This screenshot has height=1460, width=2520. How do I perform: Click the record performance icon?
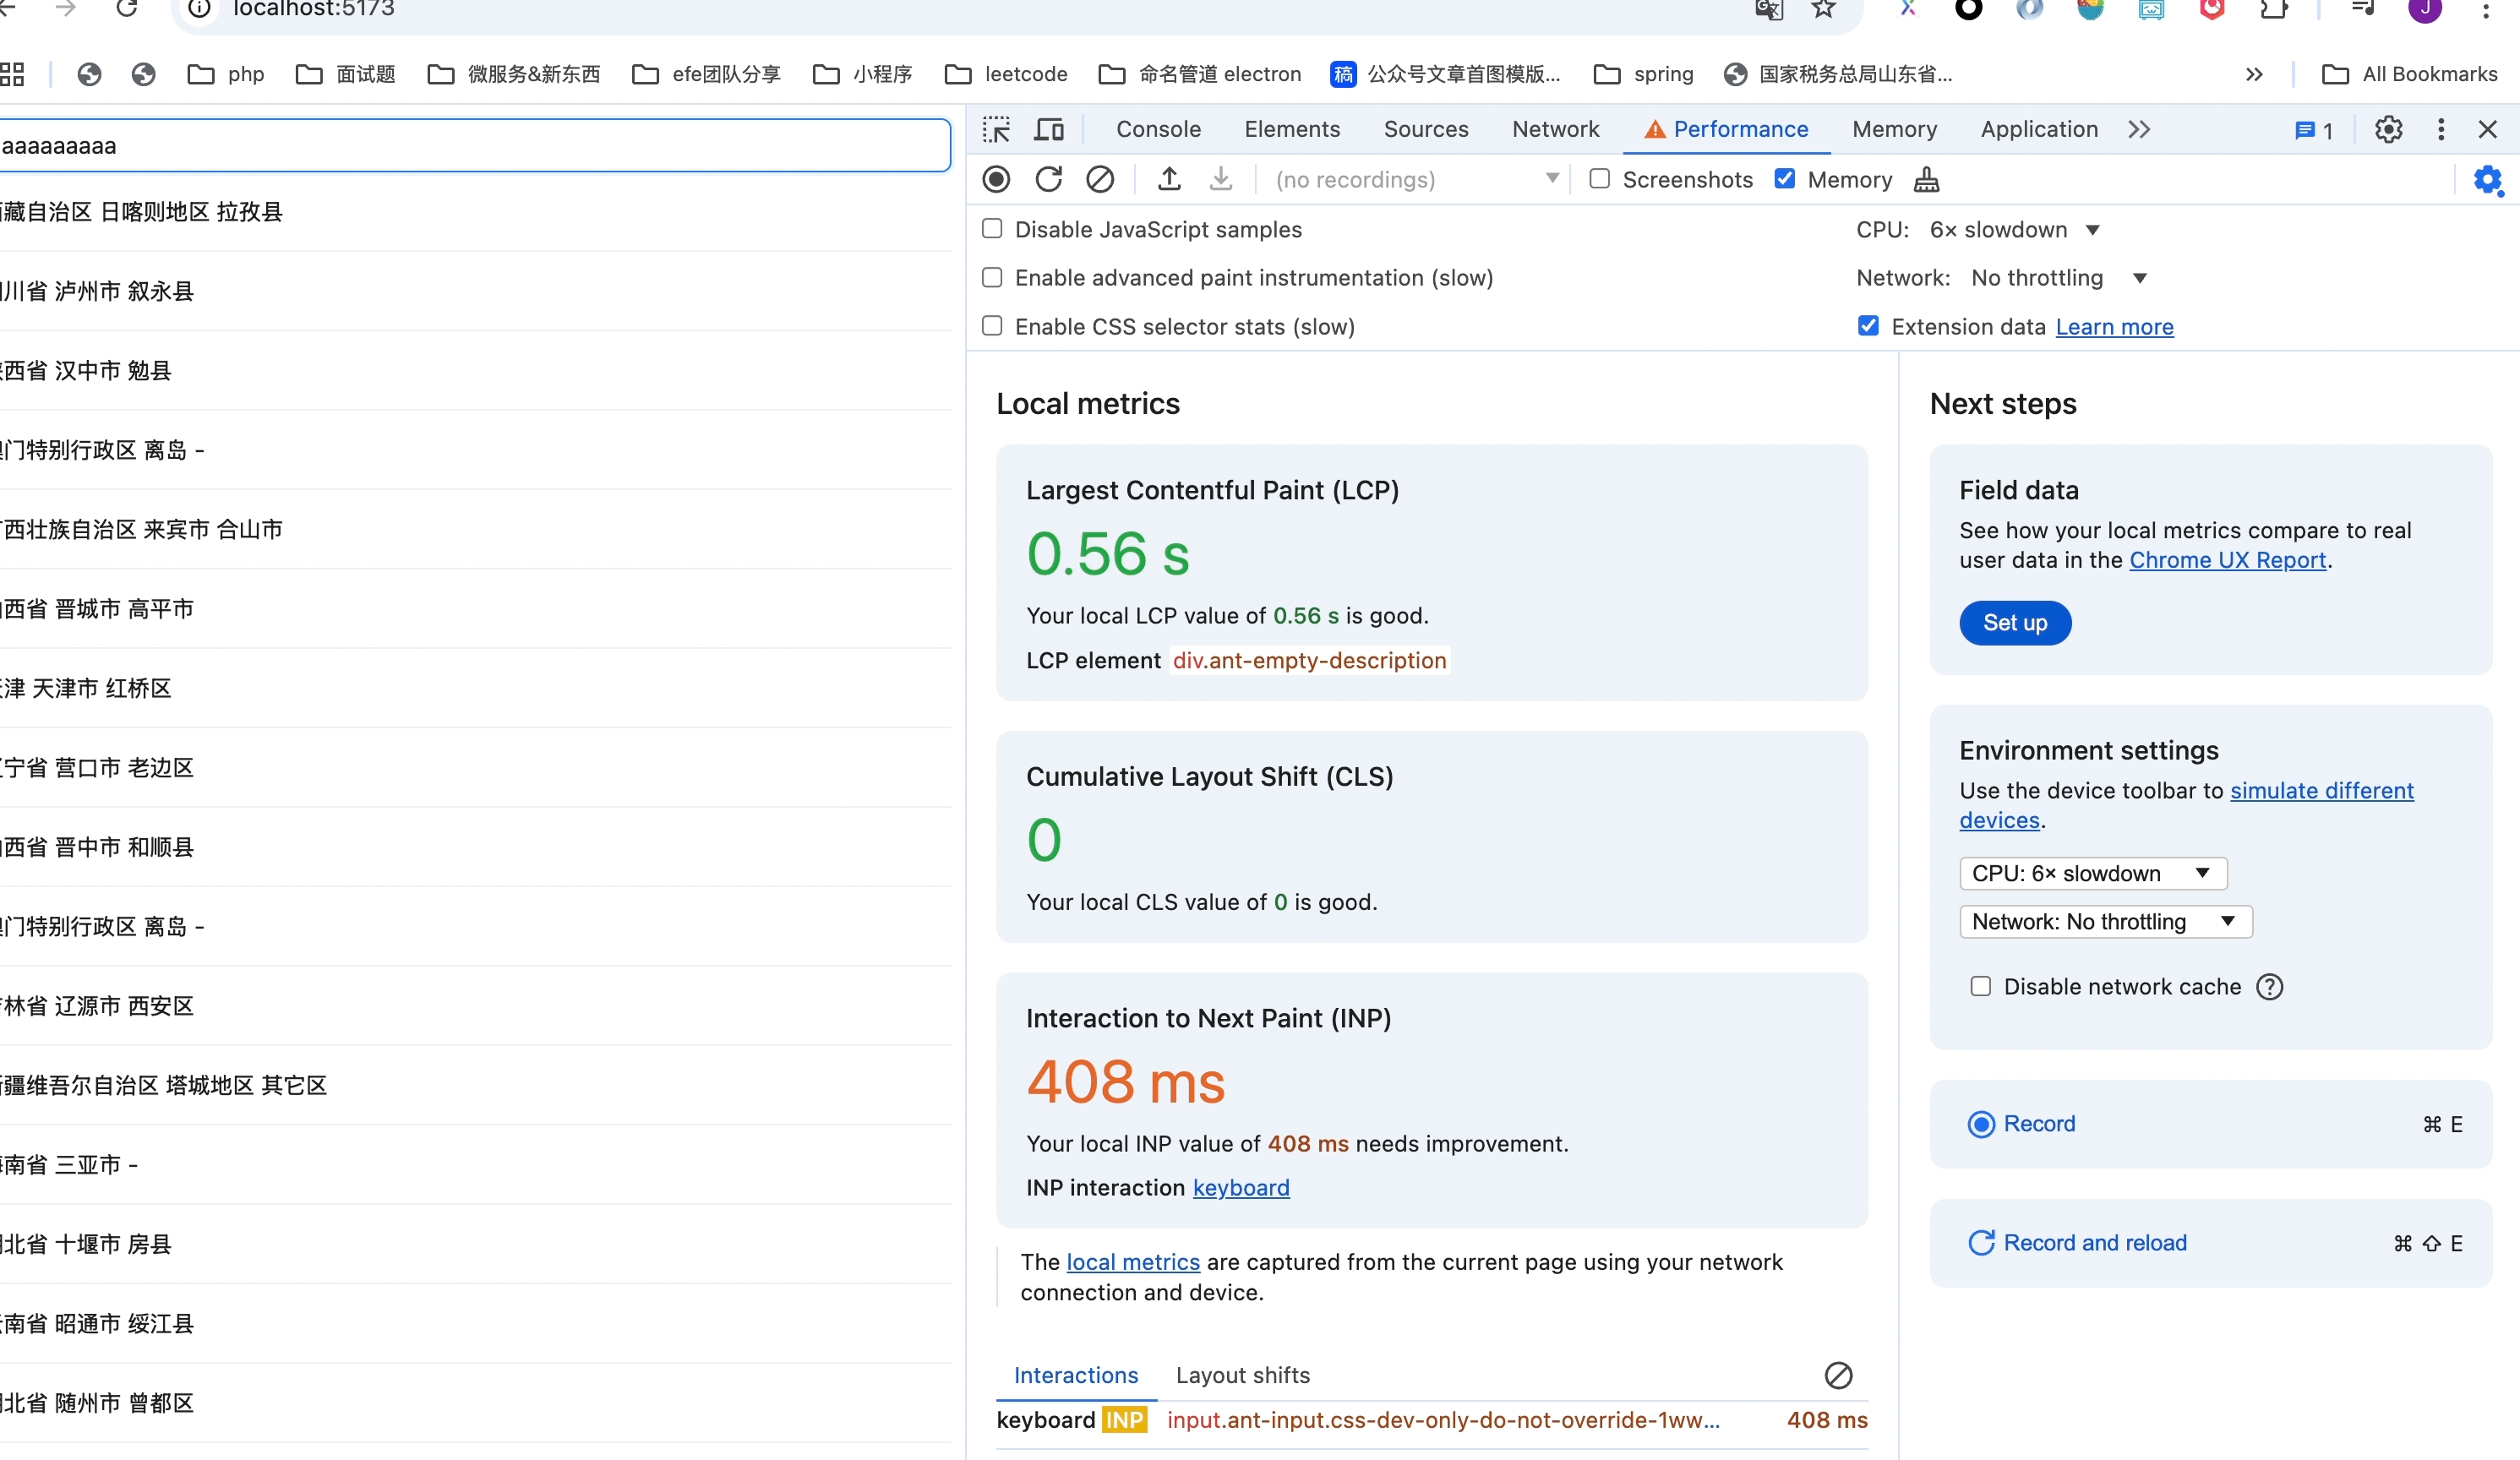996,179
